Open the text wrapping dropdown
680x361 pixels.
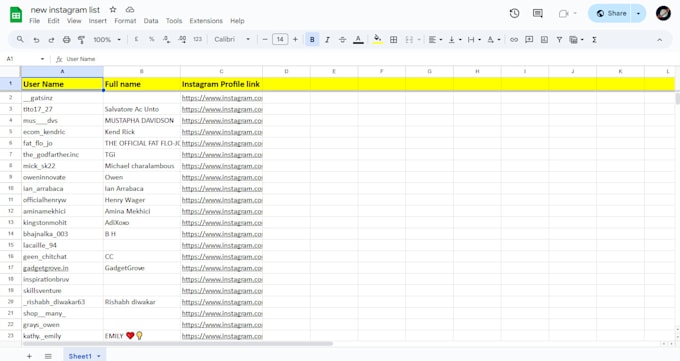474,39
